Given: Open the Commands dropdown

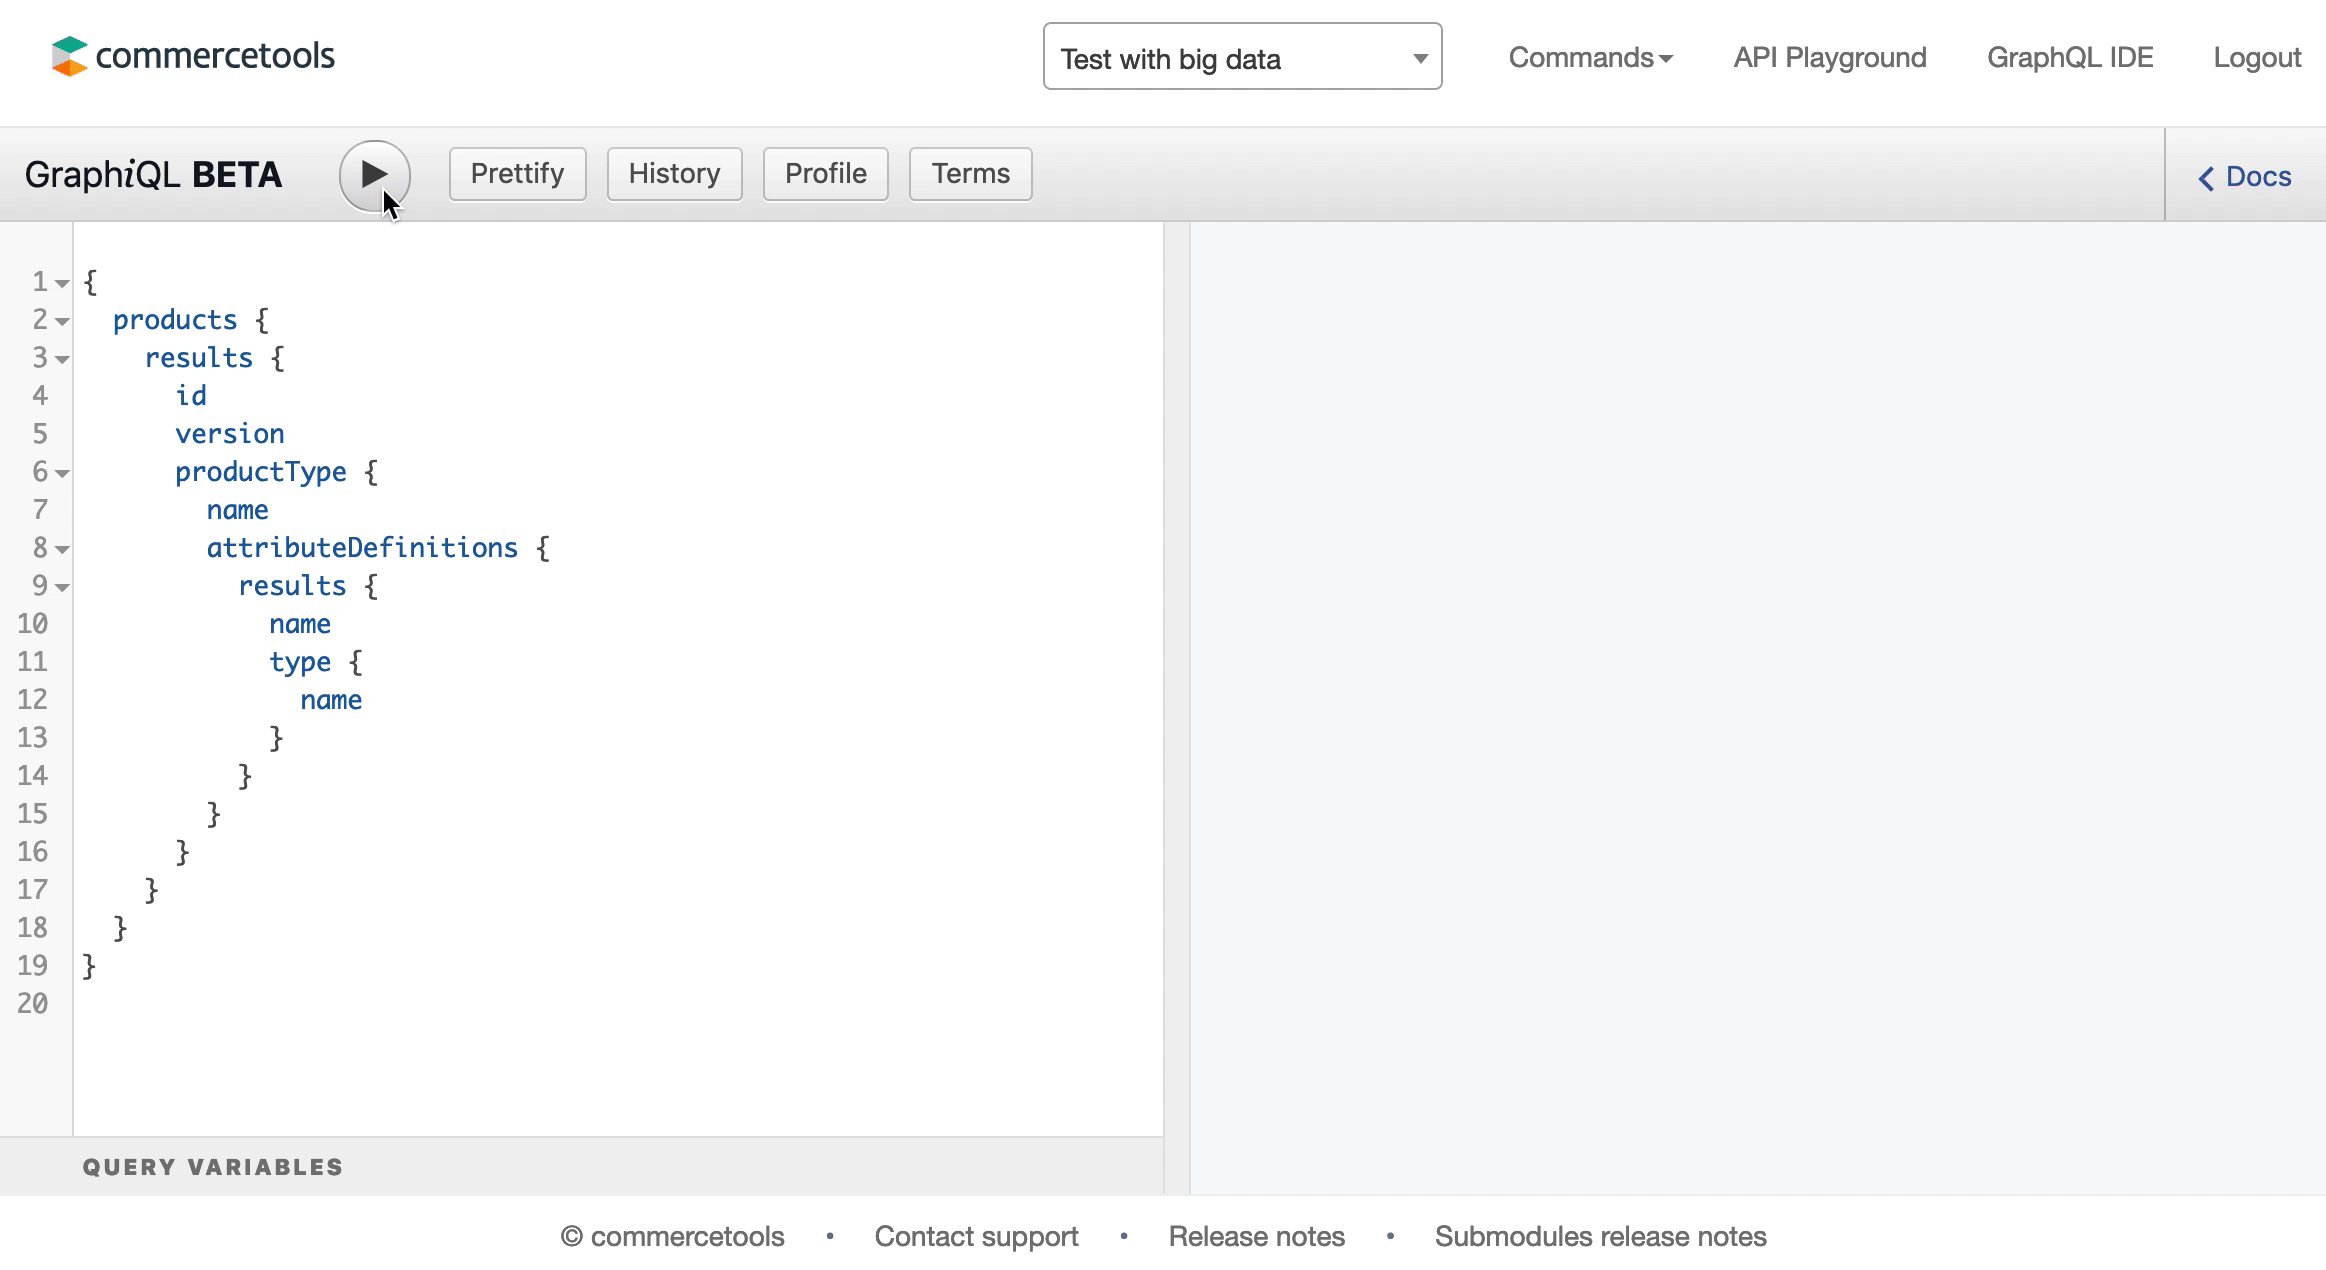Looking at the screenshot, I should 1588,57.
